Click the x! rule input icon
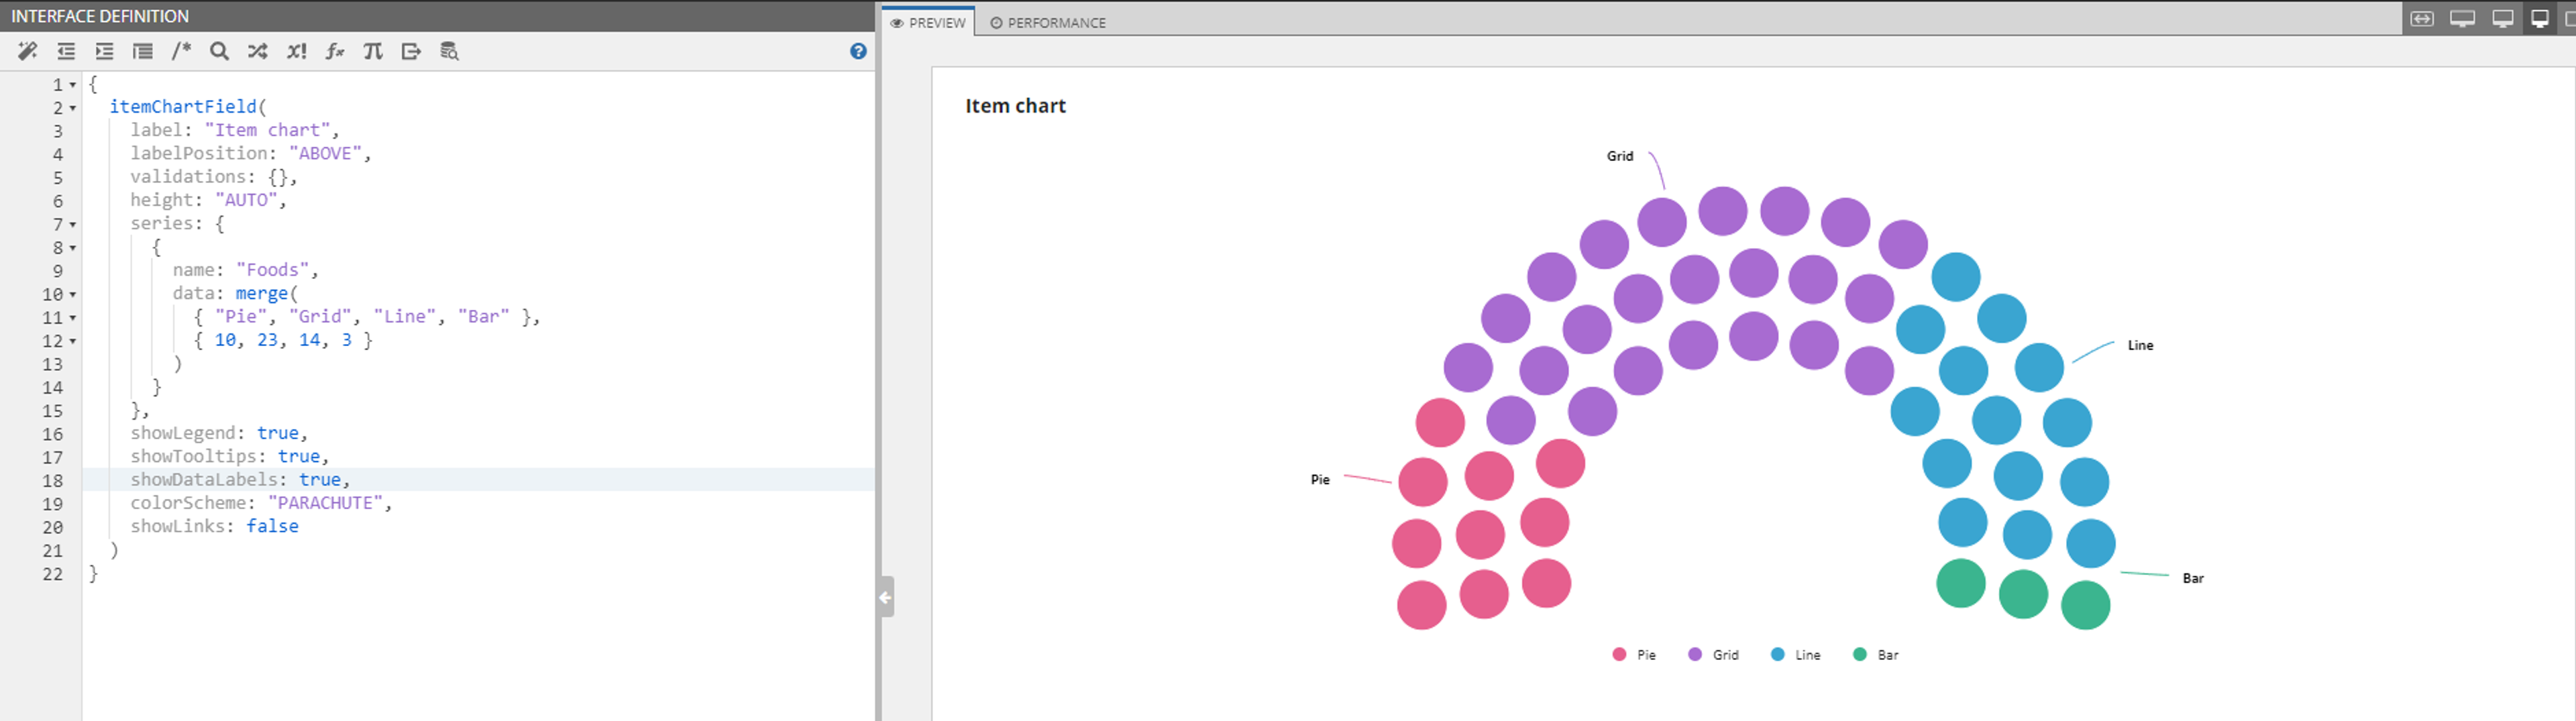 pos(296,51)
